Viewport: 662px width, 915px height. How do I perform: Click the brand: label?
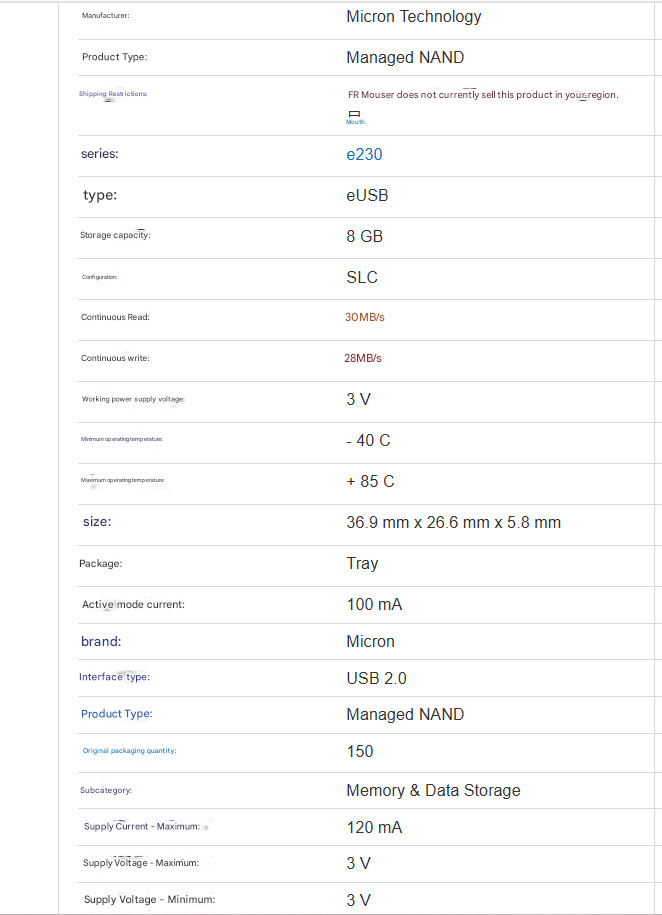pyautogui.click(x=101, y=641)
